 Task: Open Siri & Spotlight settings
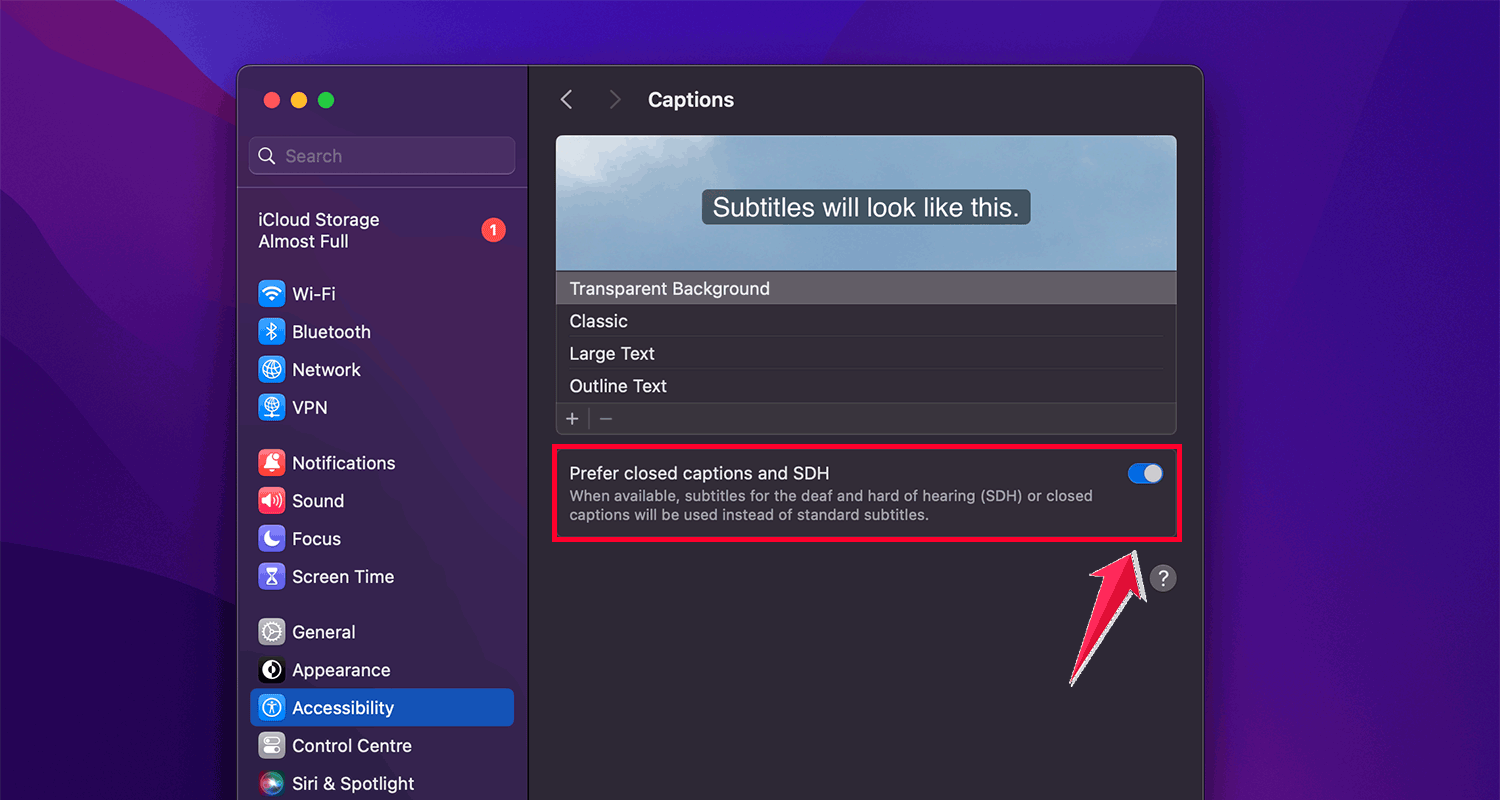pyautogui.click(x=352, y=783)
